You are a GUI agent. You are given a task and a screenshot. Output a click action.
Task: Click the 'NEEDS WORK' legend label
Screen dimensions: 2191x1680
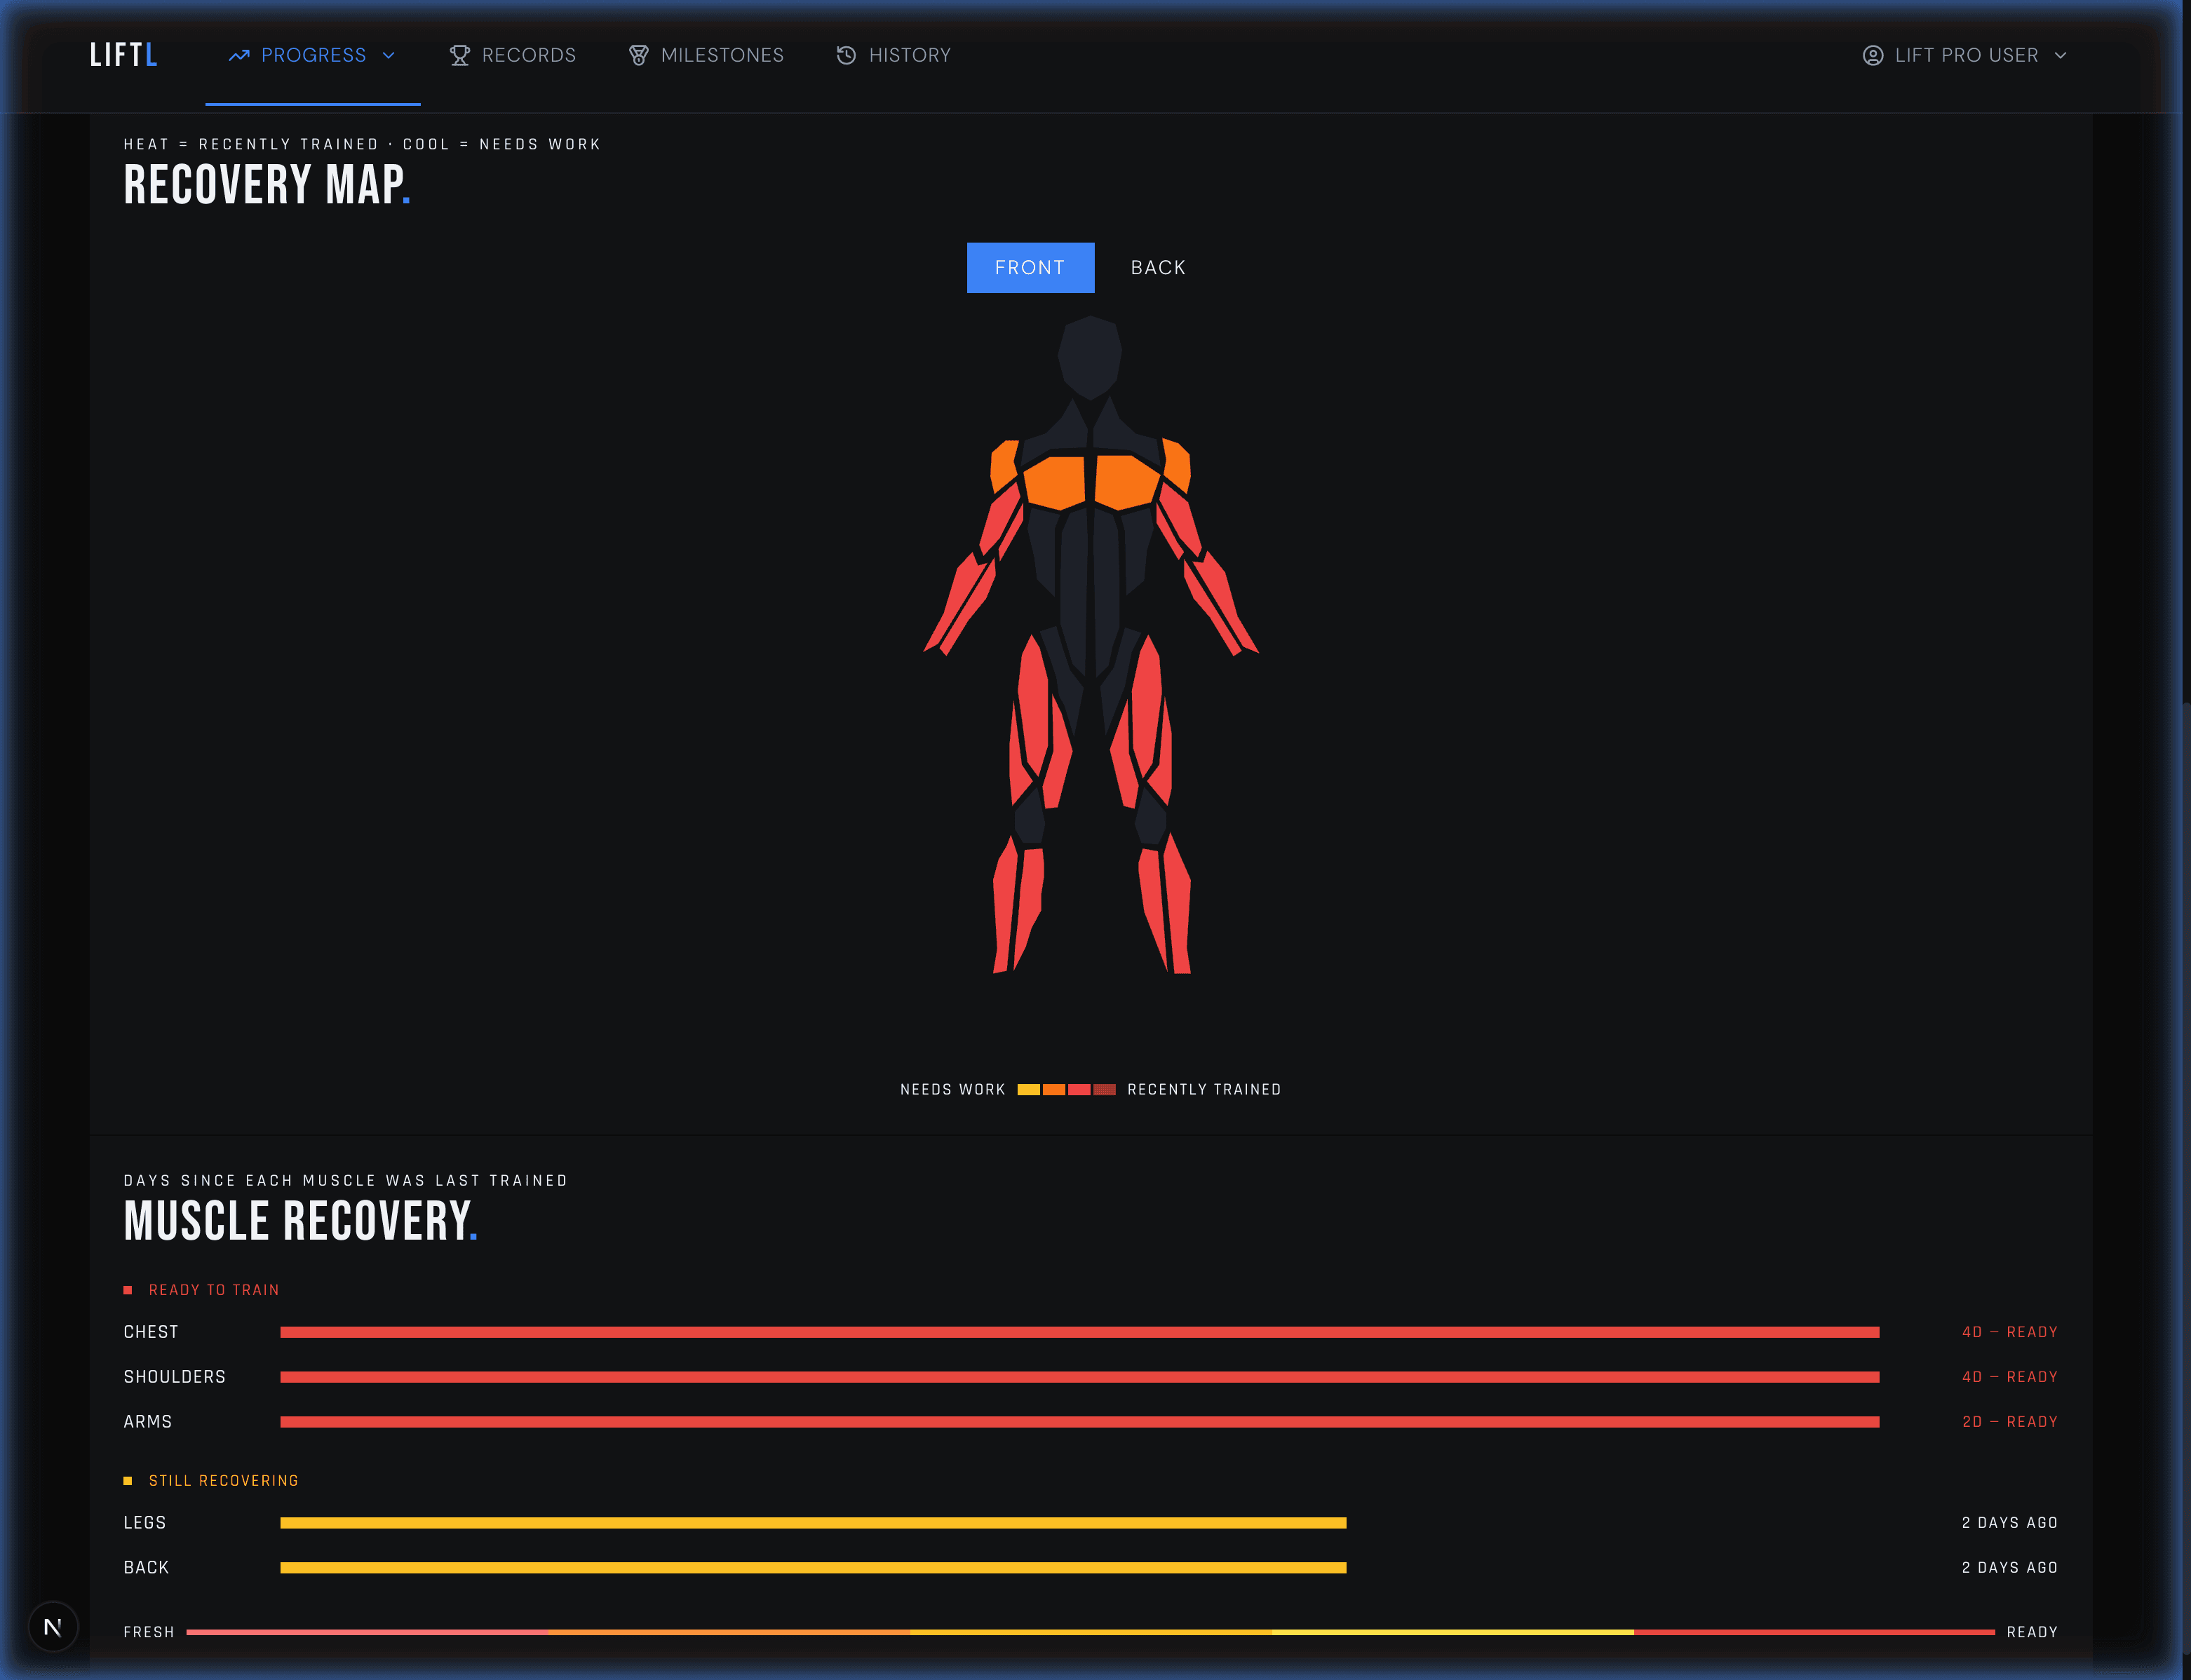[953, 1090]
